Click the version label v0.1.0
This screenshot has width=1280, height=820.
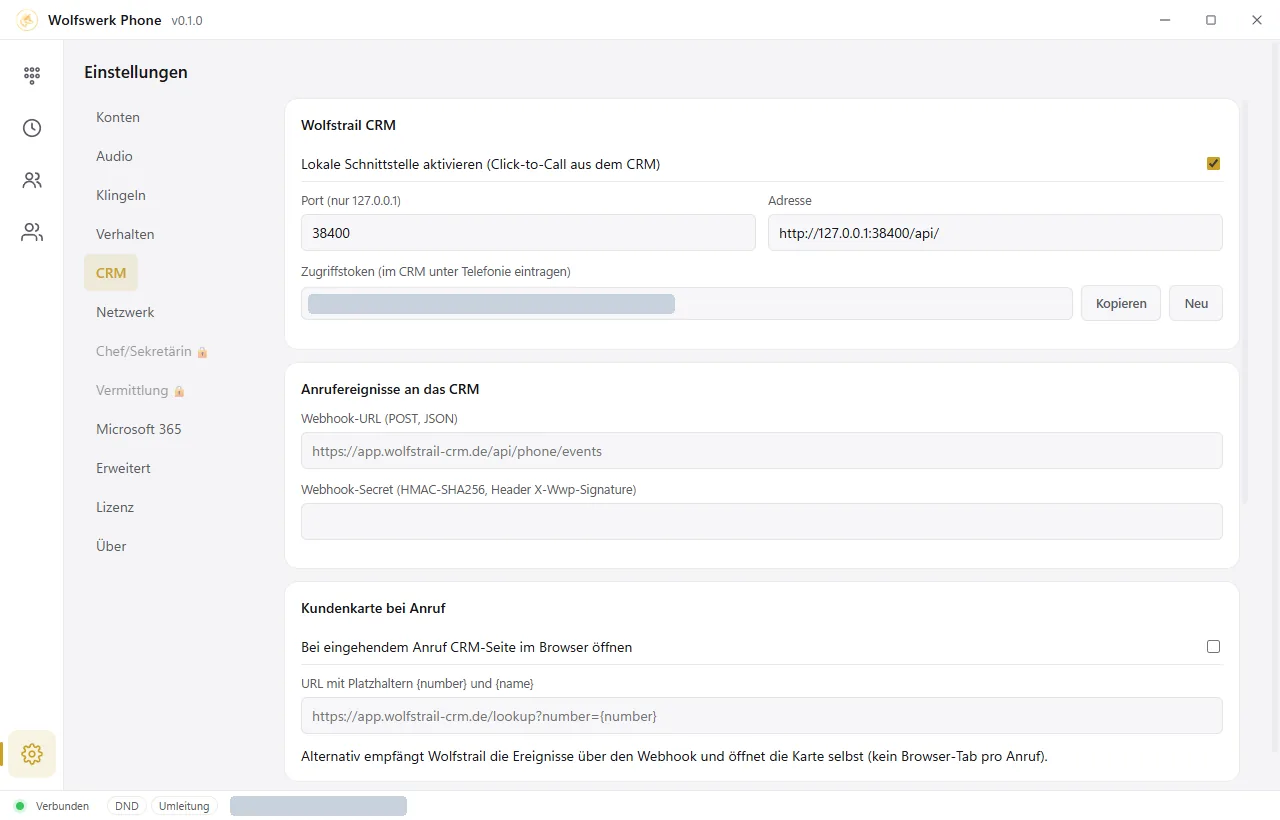coord(187,20)
